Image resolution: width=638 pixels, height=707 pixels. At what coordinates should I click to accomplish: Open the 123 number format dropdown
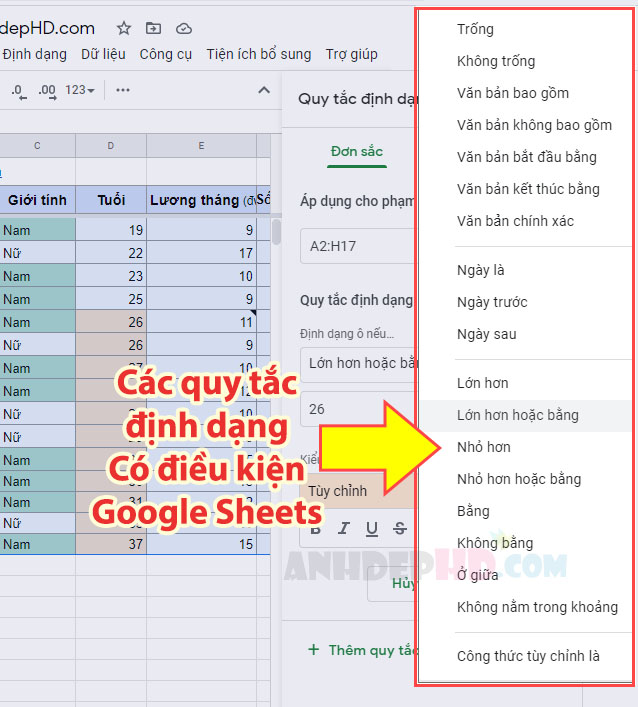[80, 90]
